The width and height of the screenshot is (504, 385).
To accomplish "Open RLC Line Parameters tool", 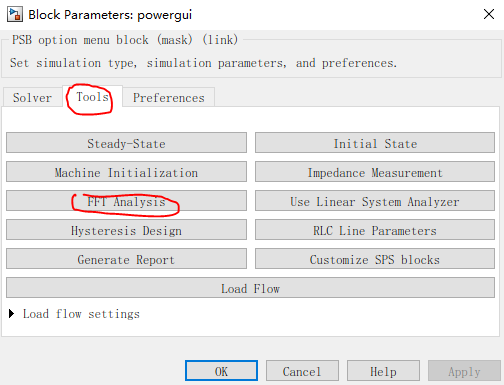I will coord(375,230).
